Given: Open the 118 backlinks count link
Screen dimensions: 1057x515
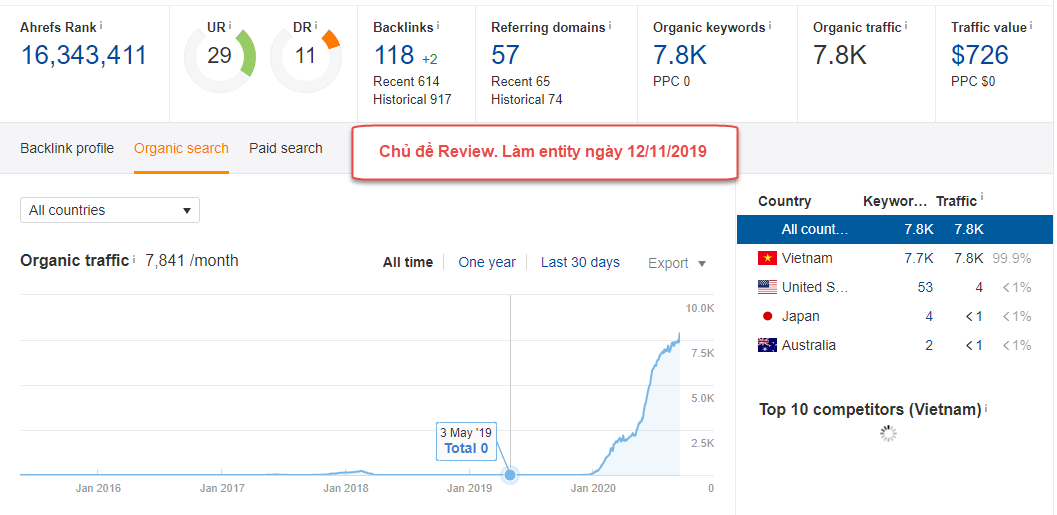Looking at the screenshot, I should [x=394, y=55].
